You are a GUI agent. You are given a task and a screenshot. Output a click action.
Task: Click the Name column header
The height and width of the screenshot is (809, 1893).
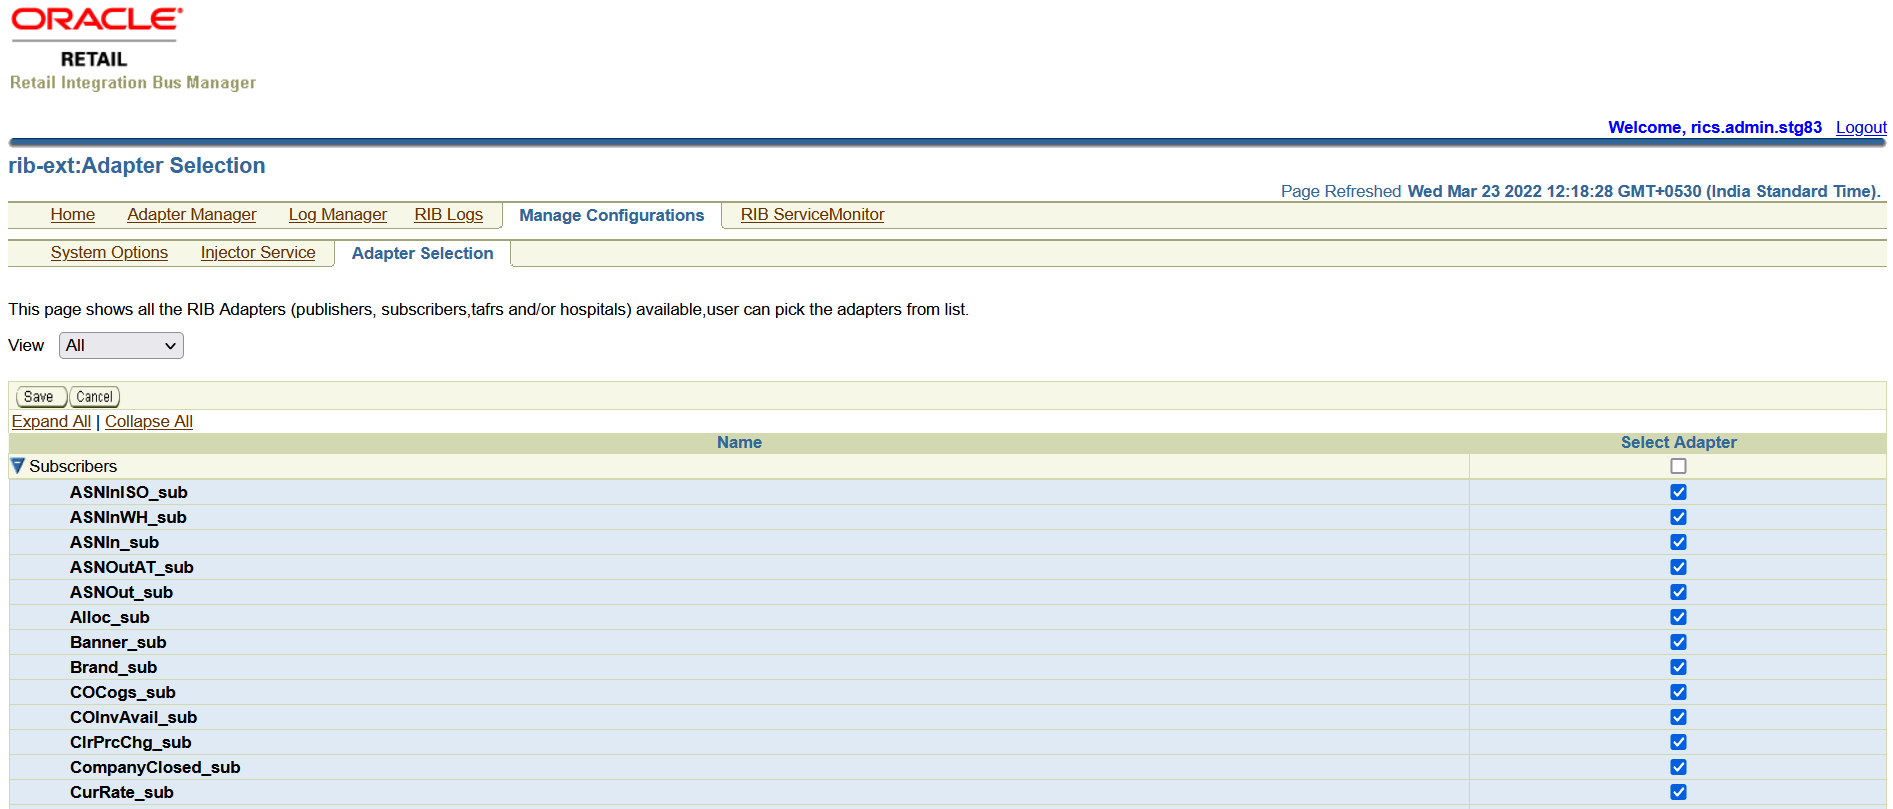pyautogui.click(x=739, y=443)
